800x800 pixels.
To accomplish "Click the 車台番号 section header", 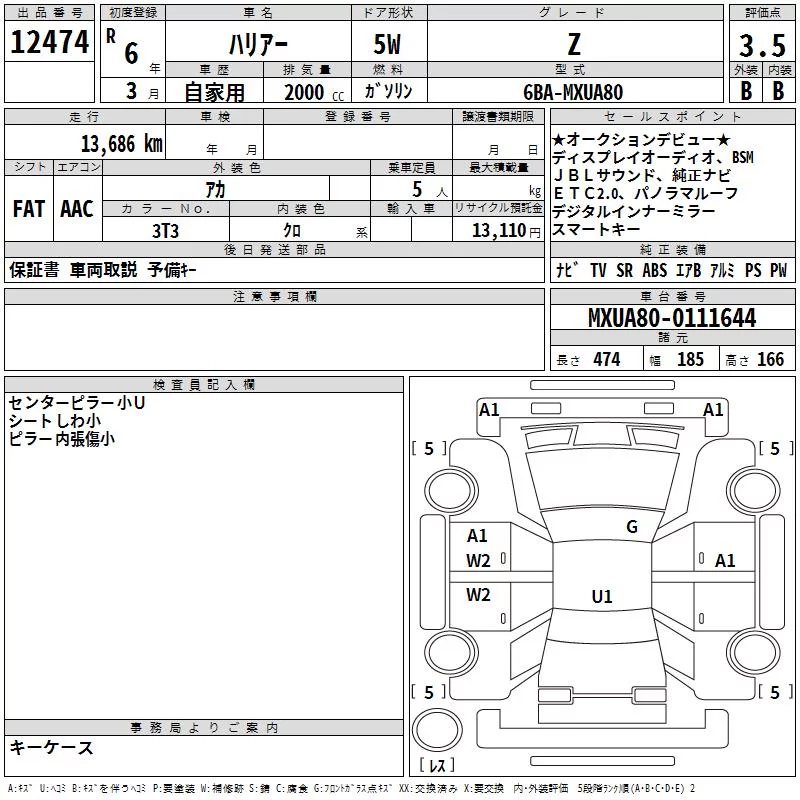I will click(x=672, y=296).
